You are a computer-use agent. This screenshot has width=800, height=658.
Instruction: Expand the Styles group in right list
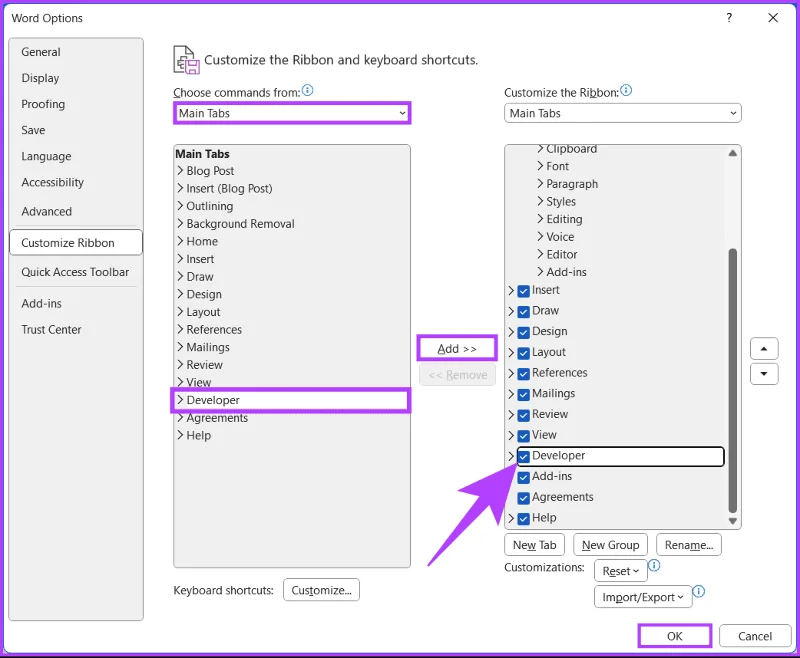coord(540,201)
